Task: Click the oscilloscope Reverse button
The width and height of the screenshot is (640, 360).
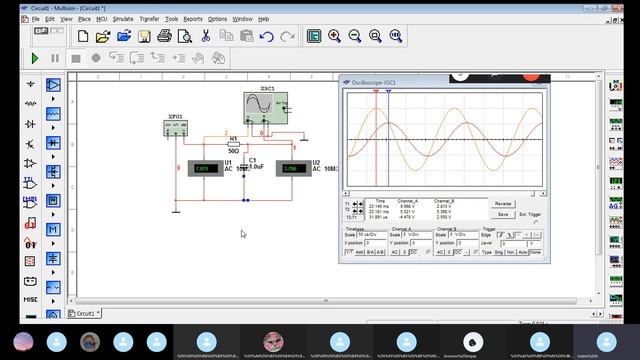Action: click(503, 204)
